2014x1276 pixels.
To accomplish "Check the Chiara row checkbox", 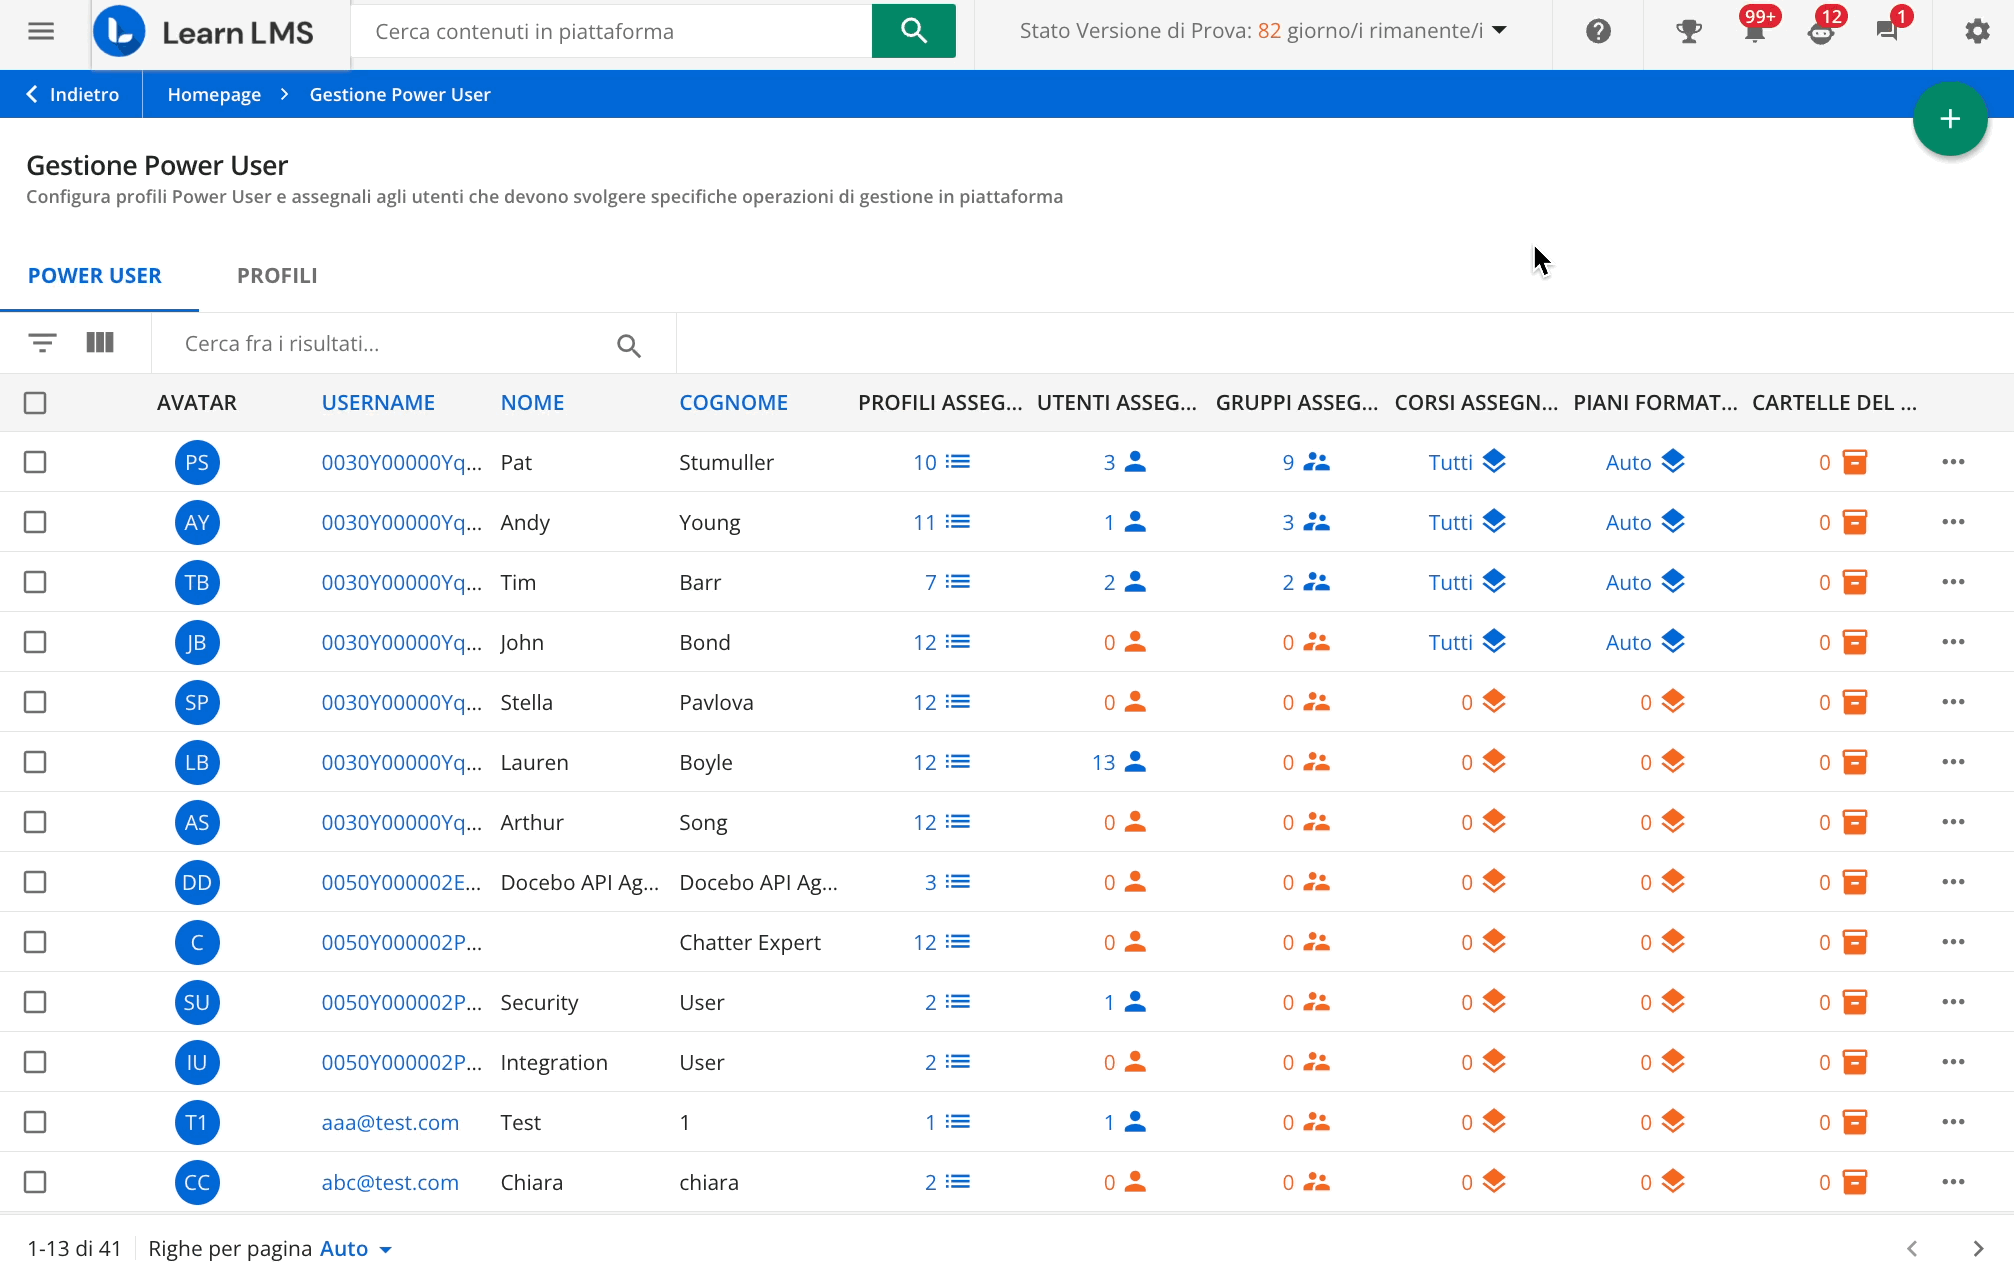I will (x=35, y=1182).
